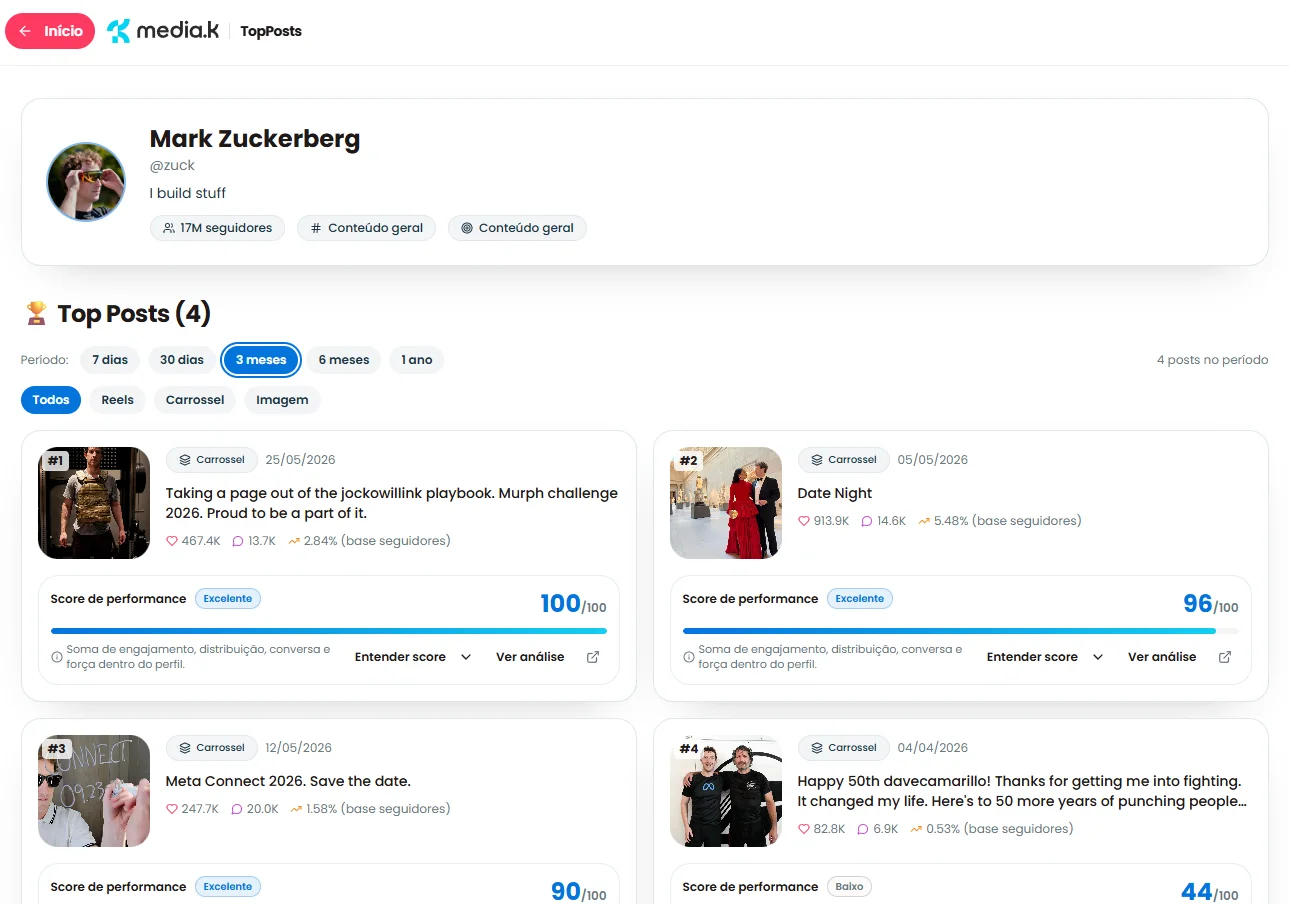Select the 30 dias period filter
Viewport: 1289px width, 904px height.
(182, 360)
